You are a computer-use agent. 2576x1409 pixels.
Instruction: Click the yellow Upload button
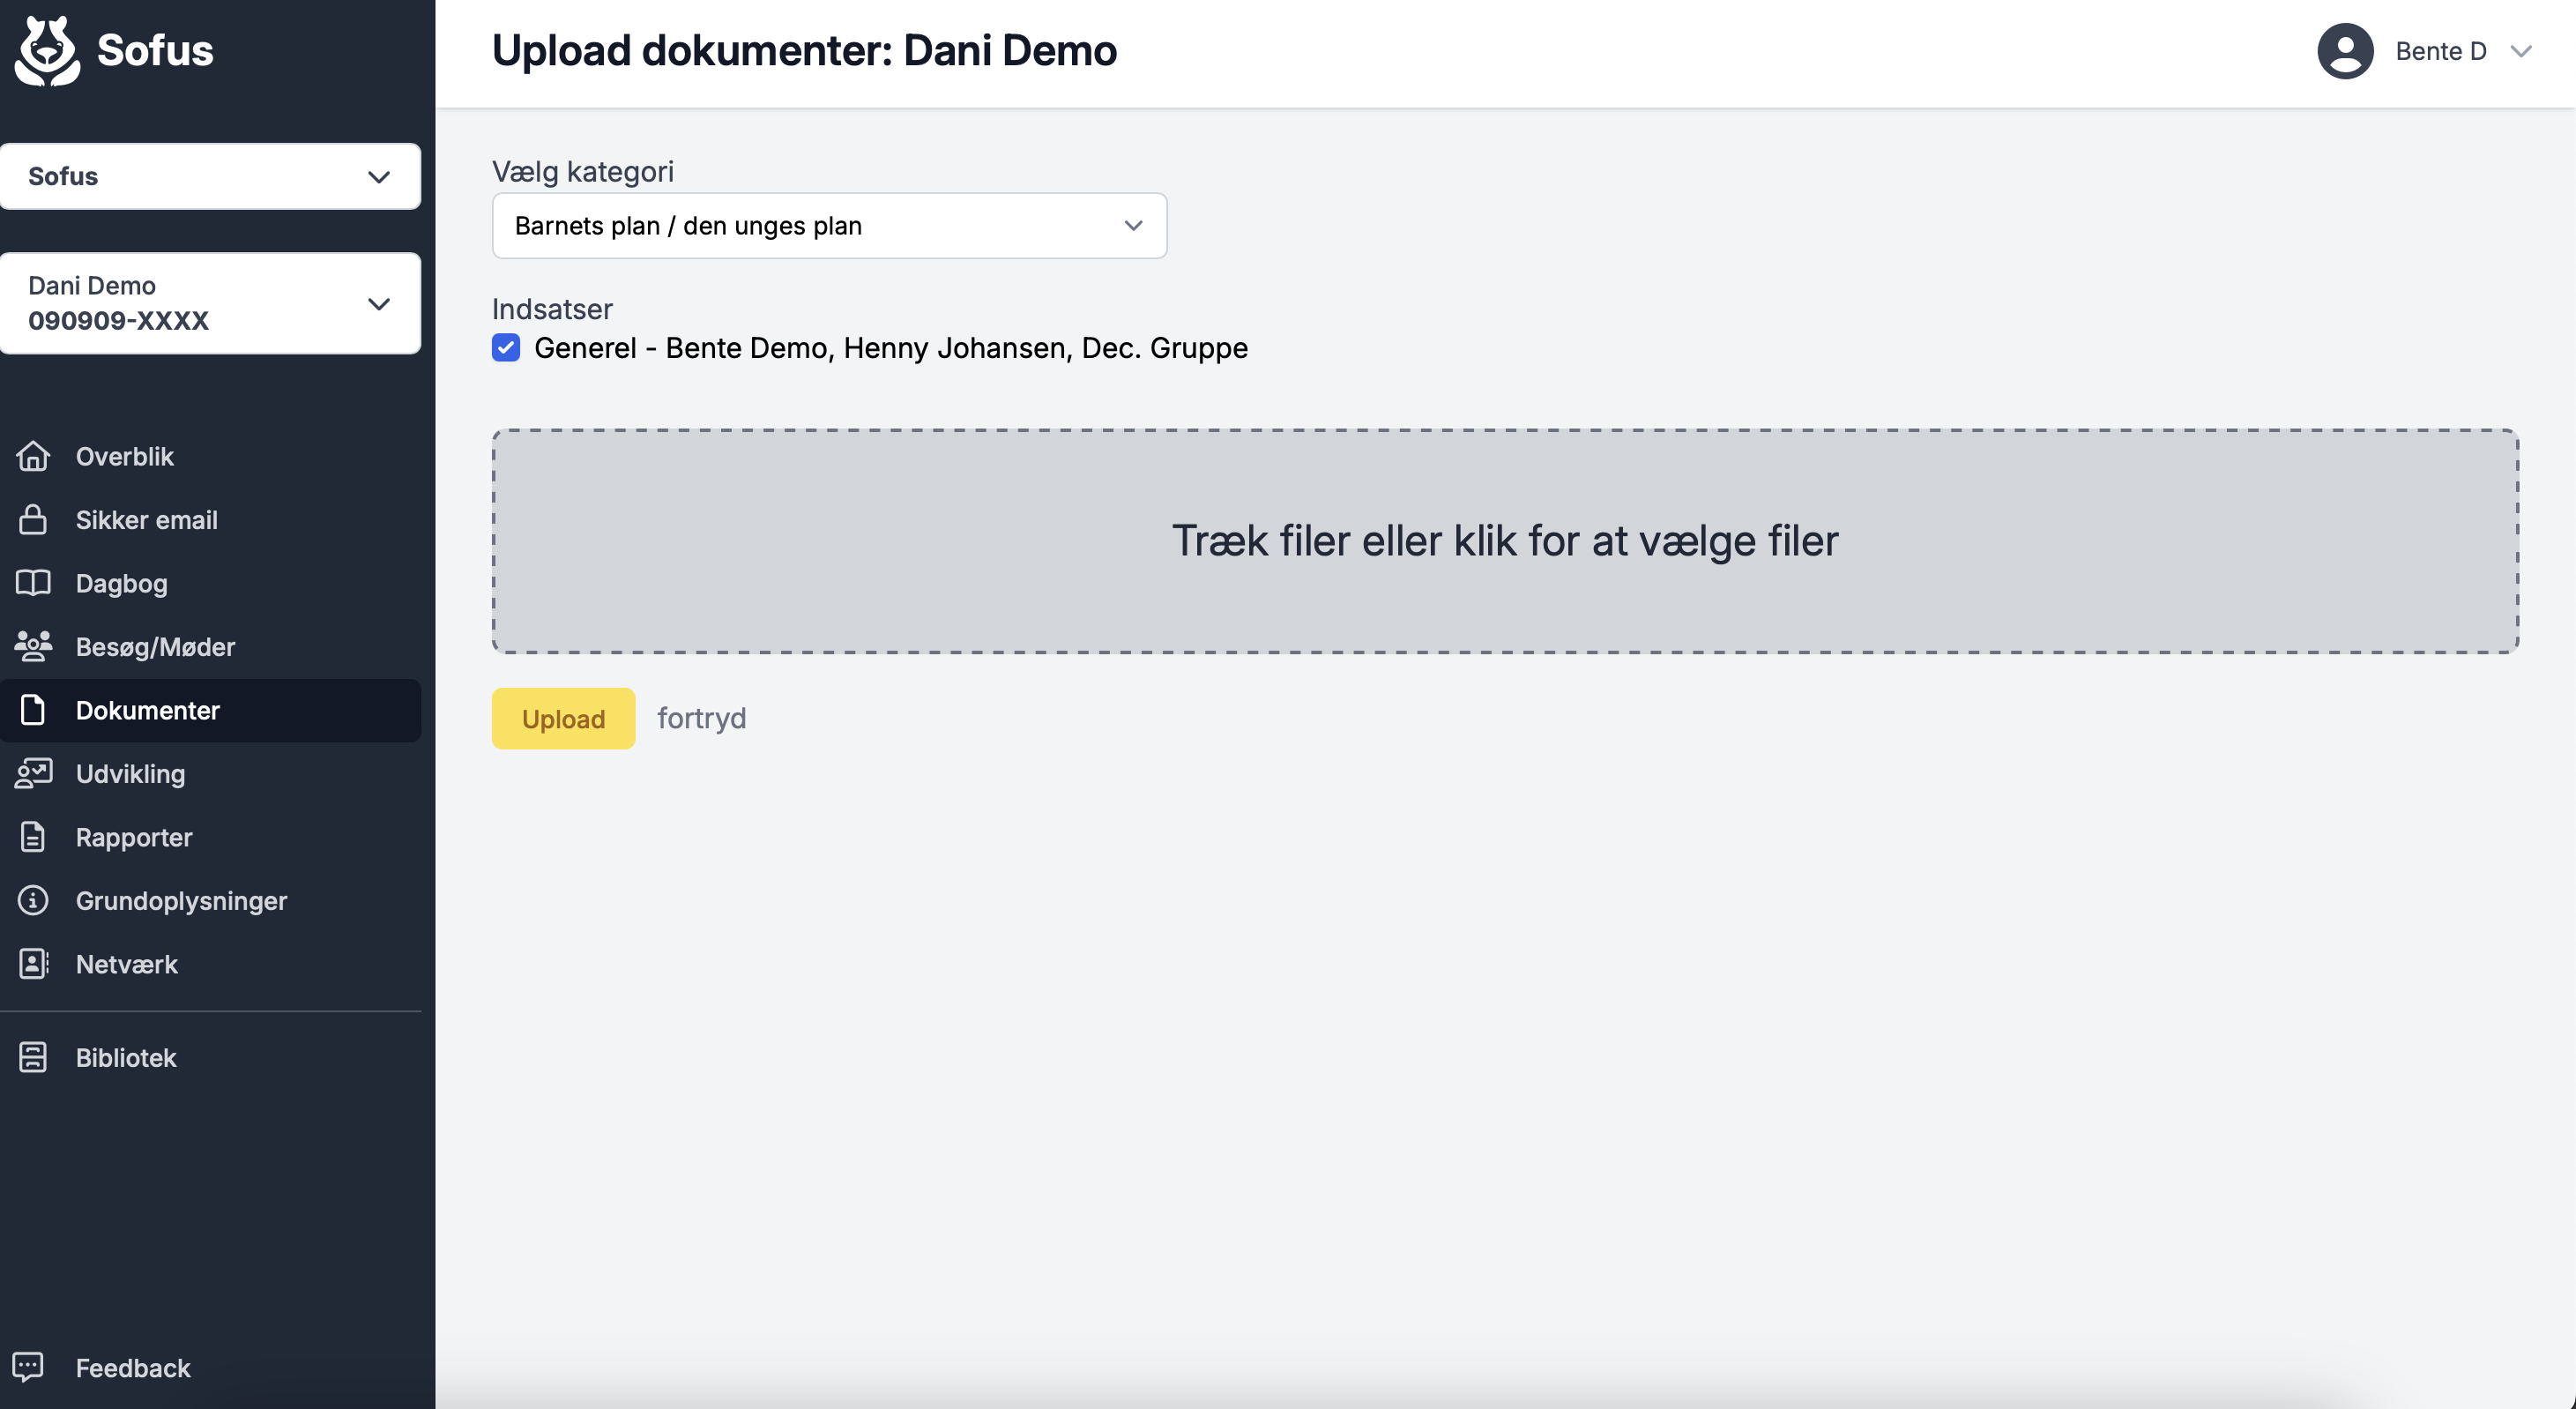tap(563, 718)
